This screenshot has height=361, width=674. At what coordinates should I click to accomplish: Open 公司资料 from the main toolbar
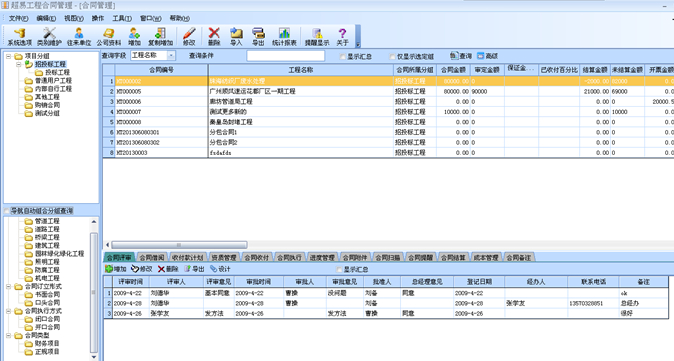(108, 37)
